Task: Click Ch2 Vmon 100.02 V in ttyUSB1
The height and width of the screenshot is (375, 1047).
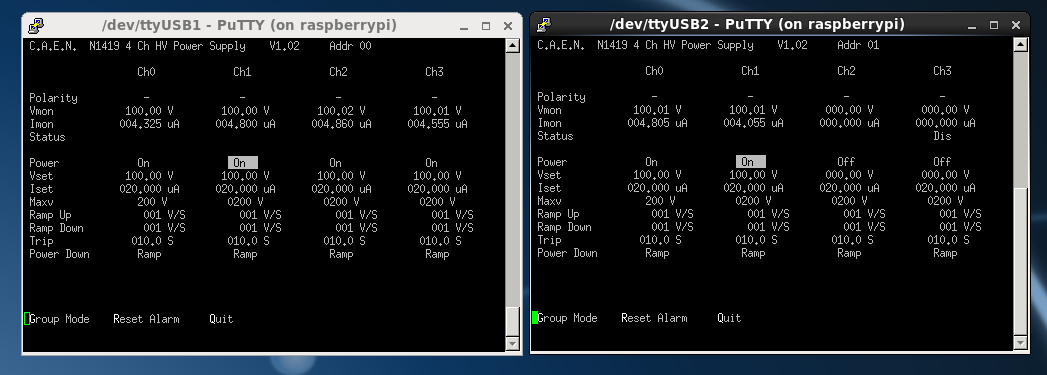Action: pyautogui.click(x=341, y=111)
